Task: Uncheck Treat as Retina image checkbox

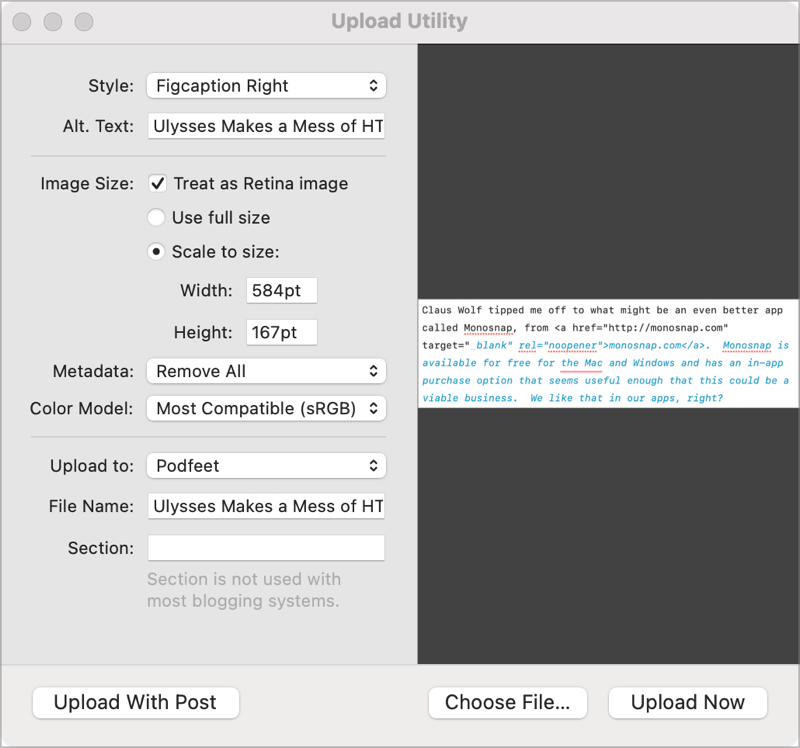Action: point(157,183)
